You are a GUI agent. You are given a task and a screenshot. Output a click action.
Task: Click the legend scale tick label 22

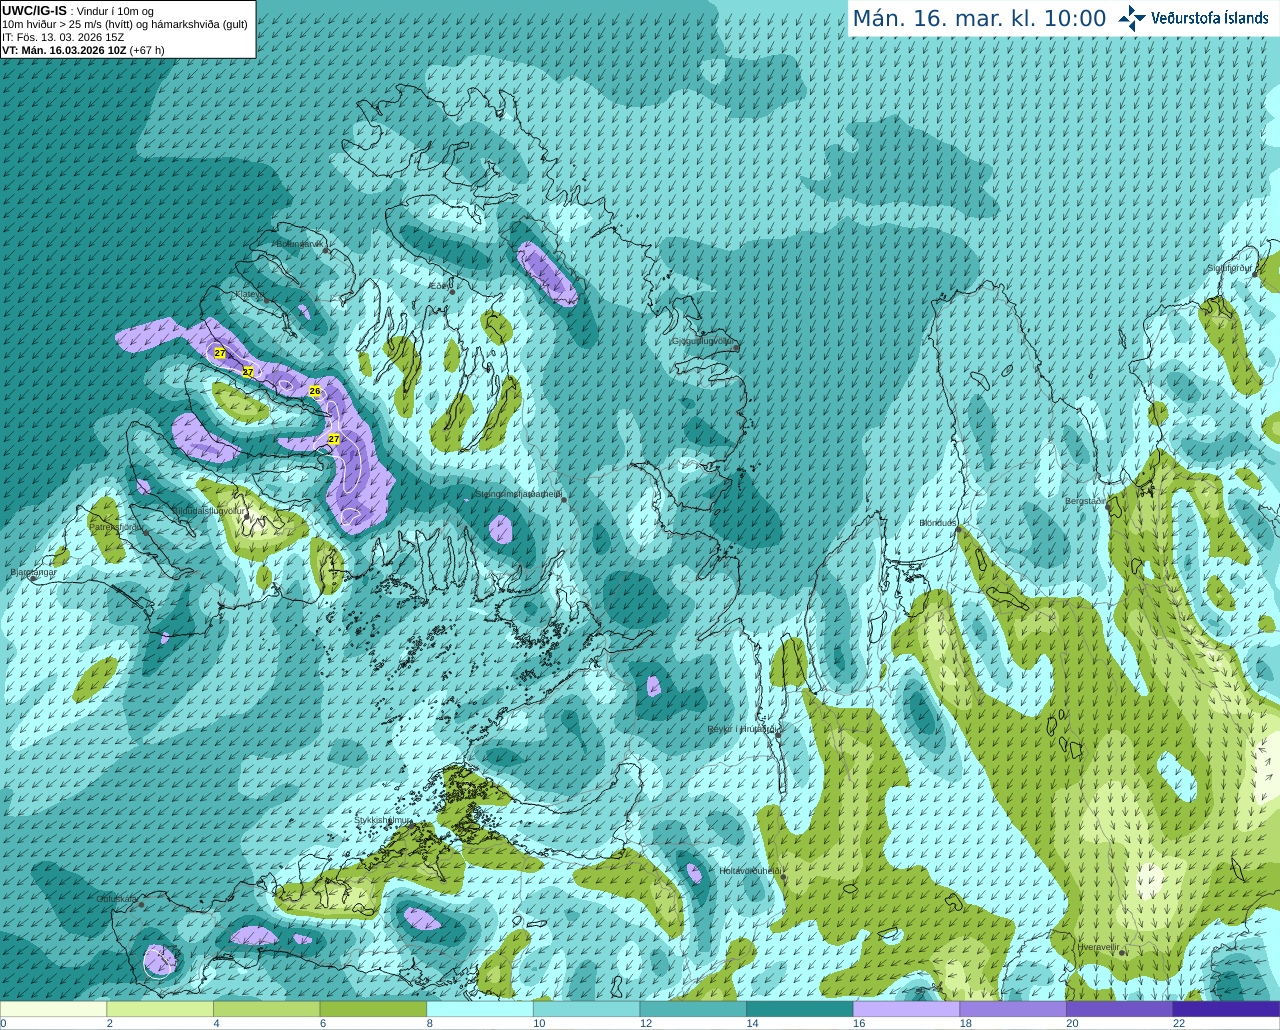pos(1179,1023)
